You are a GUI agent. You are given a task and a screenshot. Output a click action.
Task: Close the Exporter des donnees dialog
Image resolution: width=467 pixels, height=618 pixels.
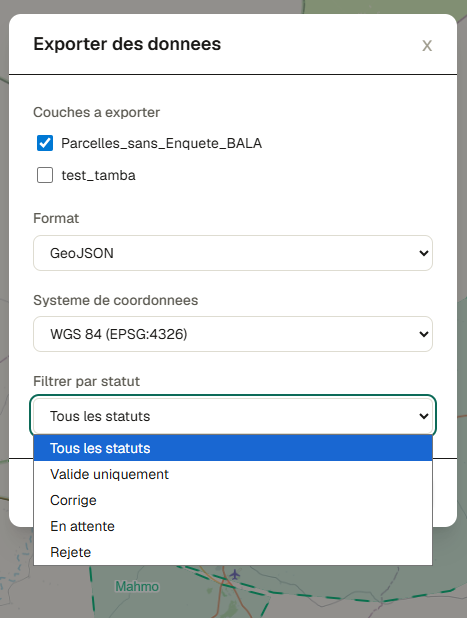(x=427, y=46)
